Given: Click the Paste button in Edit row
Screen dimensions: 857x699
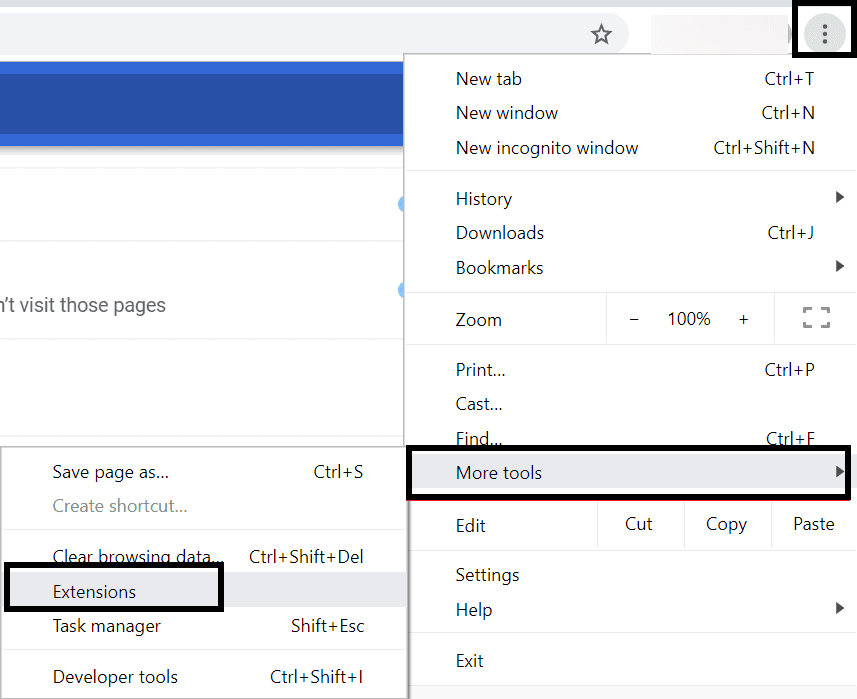Looking at the screenshot, I should [814, 524].
